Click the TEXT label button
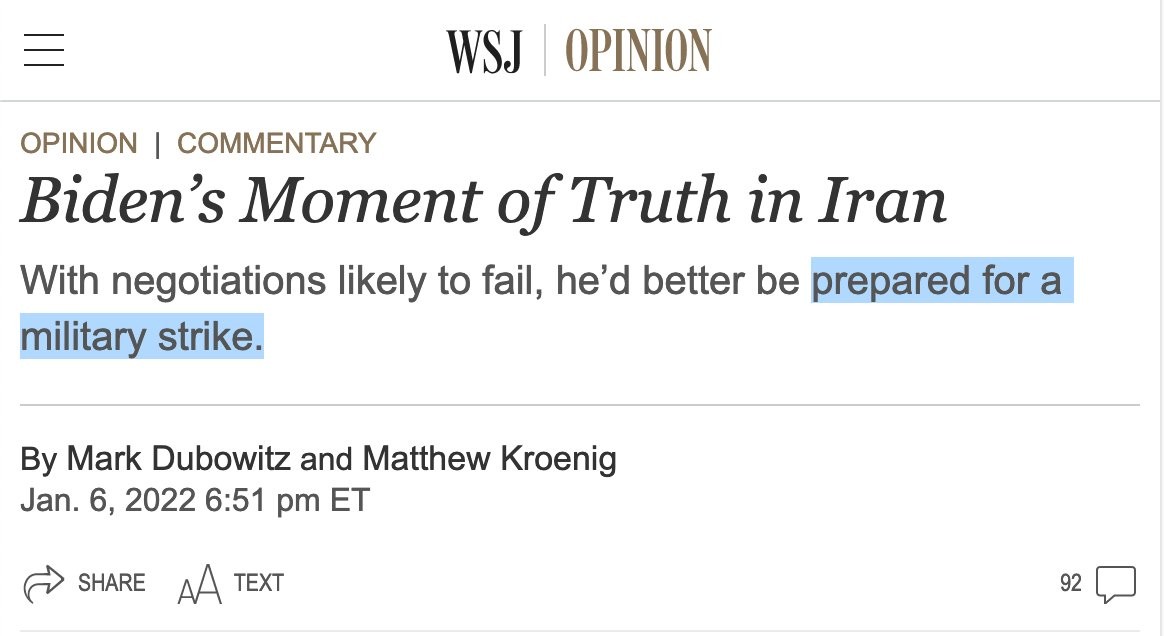Image resolution: width=1164 pixels, height=636 pixels. [x=258, y=583]
